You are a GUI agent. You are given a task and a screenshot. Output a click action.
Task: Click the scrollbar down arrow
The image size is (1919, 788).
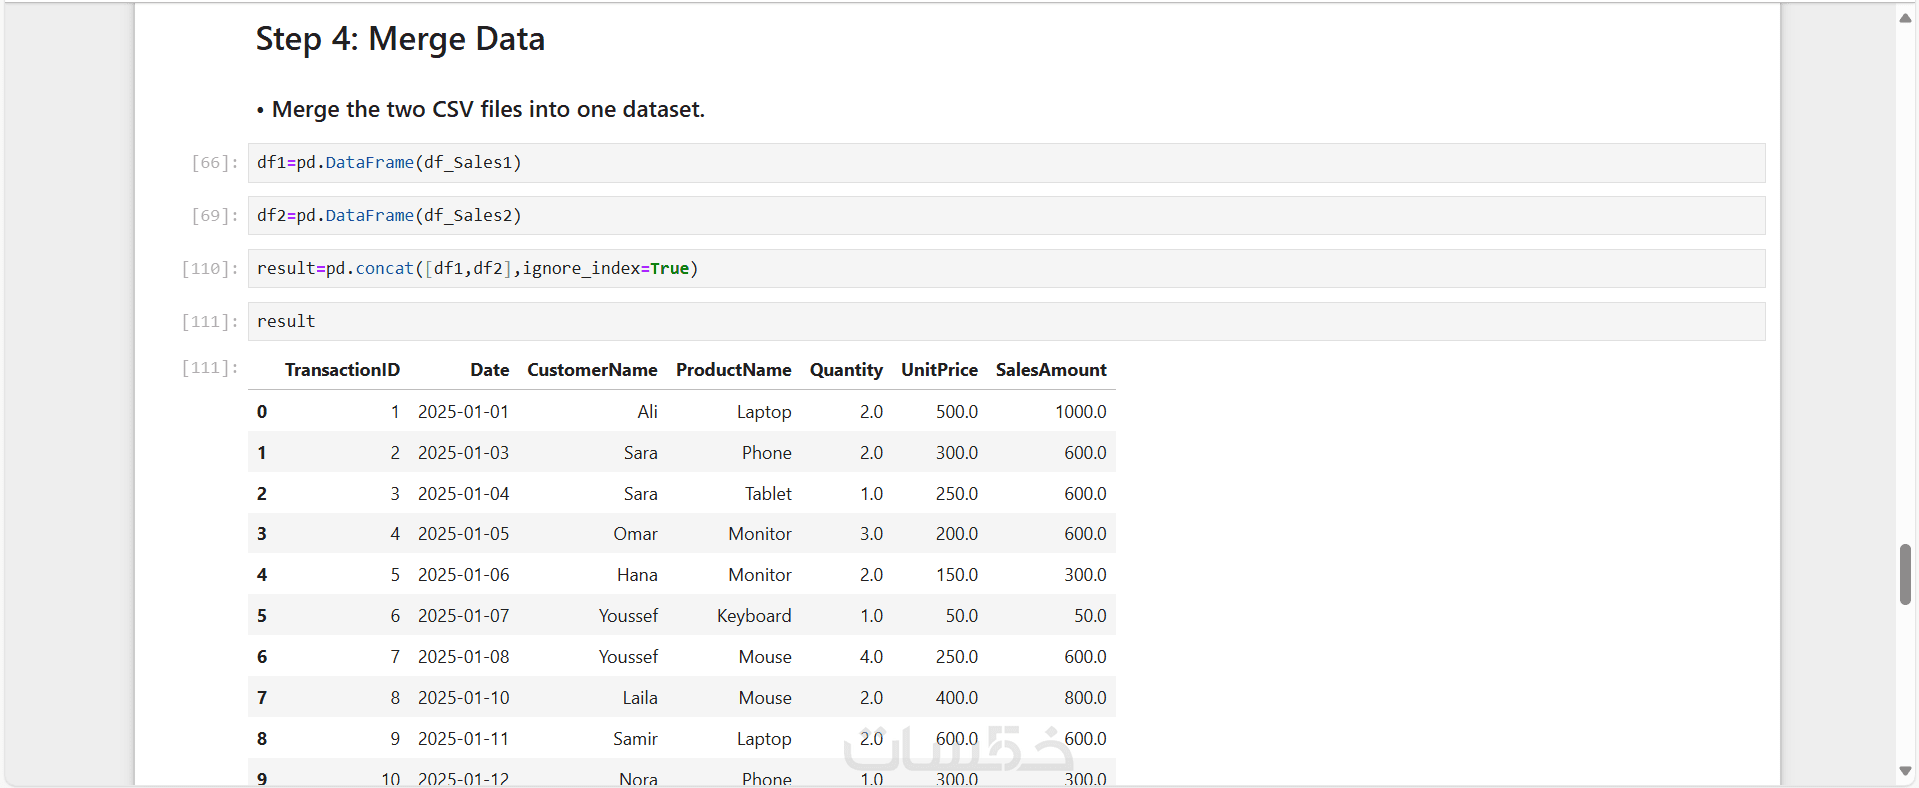(x=1905, y=771)
